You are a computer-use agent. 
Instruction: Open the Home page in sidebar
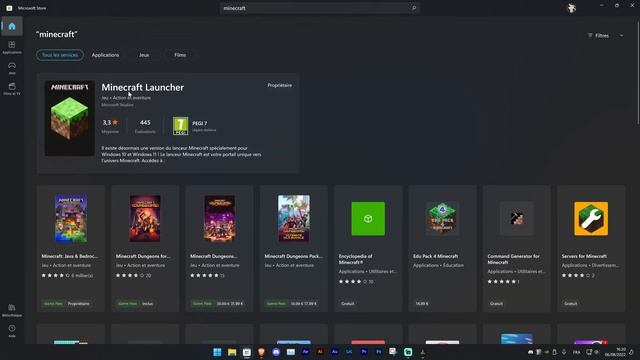pyautogui.click(x=12, y=26)
